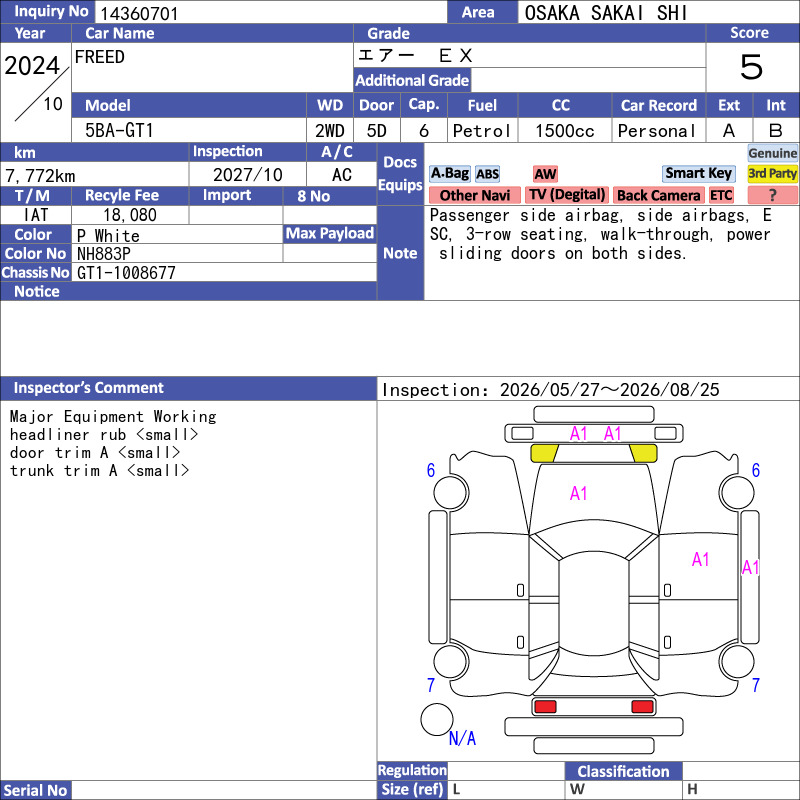800x800 pixels.
Task: Click the note text about airbags
Action: pyautogui.click(x=601, y=234)
